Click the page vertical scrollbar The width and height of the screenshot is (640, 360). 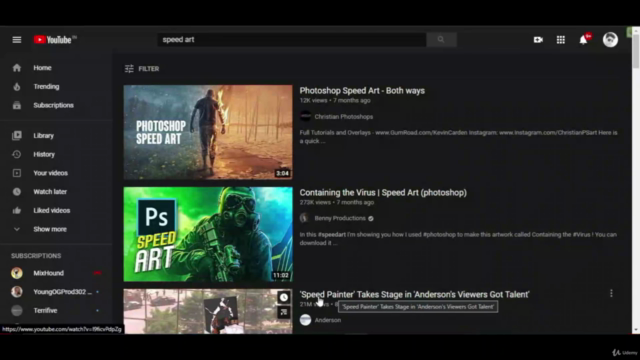coord(636,180)
